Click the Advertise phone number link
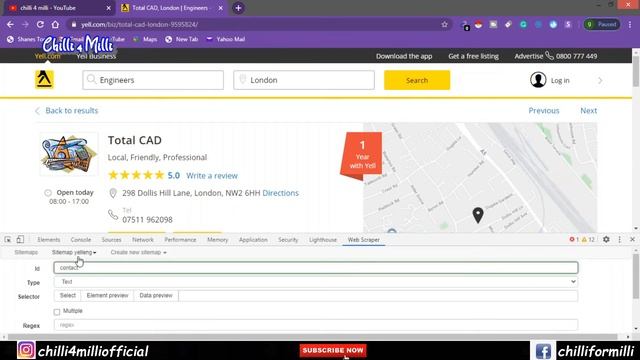Image resolution: width=640 pixels, height=360 pixels. click(556, 56)
